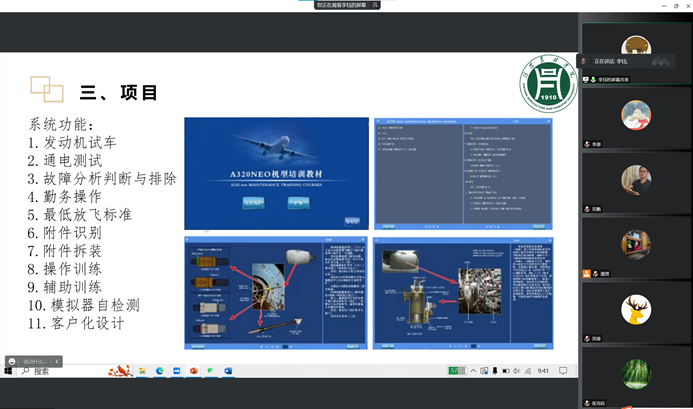693x409 pixels.
Task: Click the 9:41 clock in the taskbar
Action: (x=543, y=371)
